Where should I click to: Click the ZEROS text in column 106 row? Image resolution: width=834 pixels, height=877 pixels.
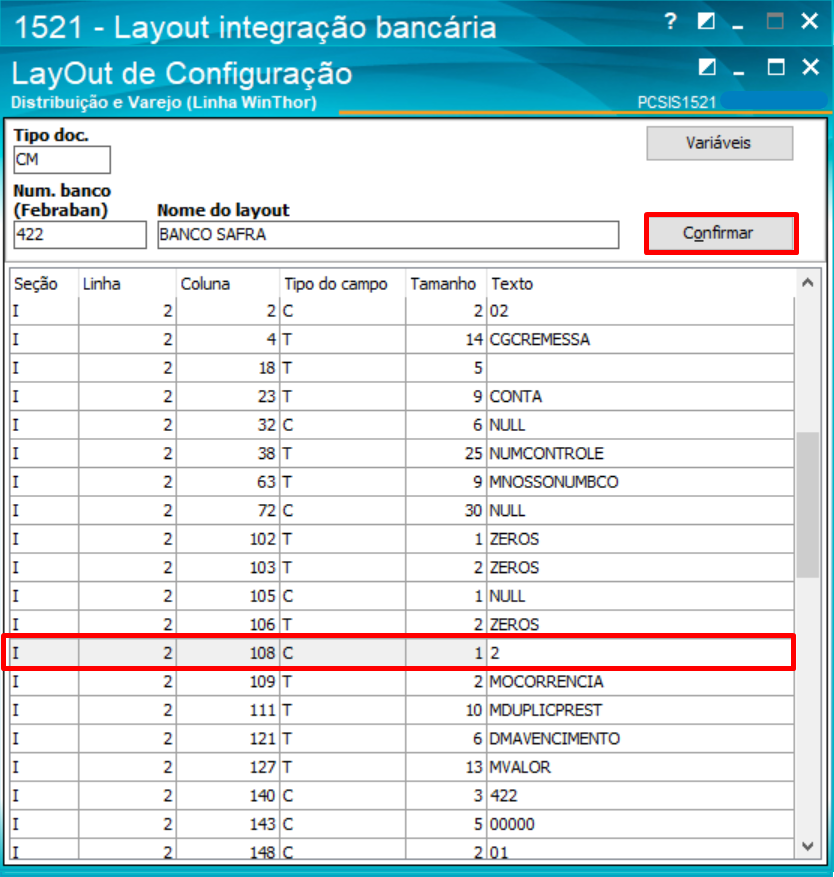[514, 625]
